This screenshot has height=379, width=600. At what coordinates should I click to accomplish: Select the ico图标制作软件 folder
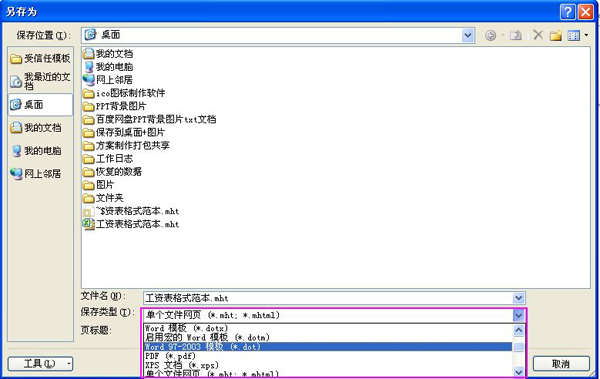click(124, 93)
